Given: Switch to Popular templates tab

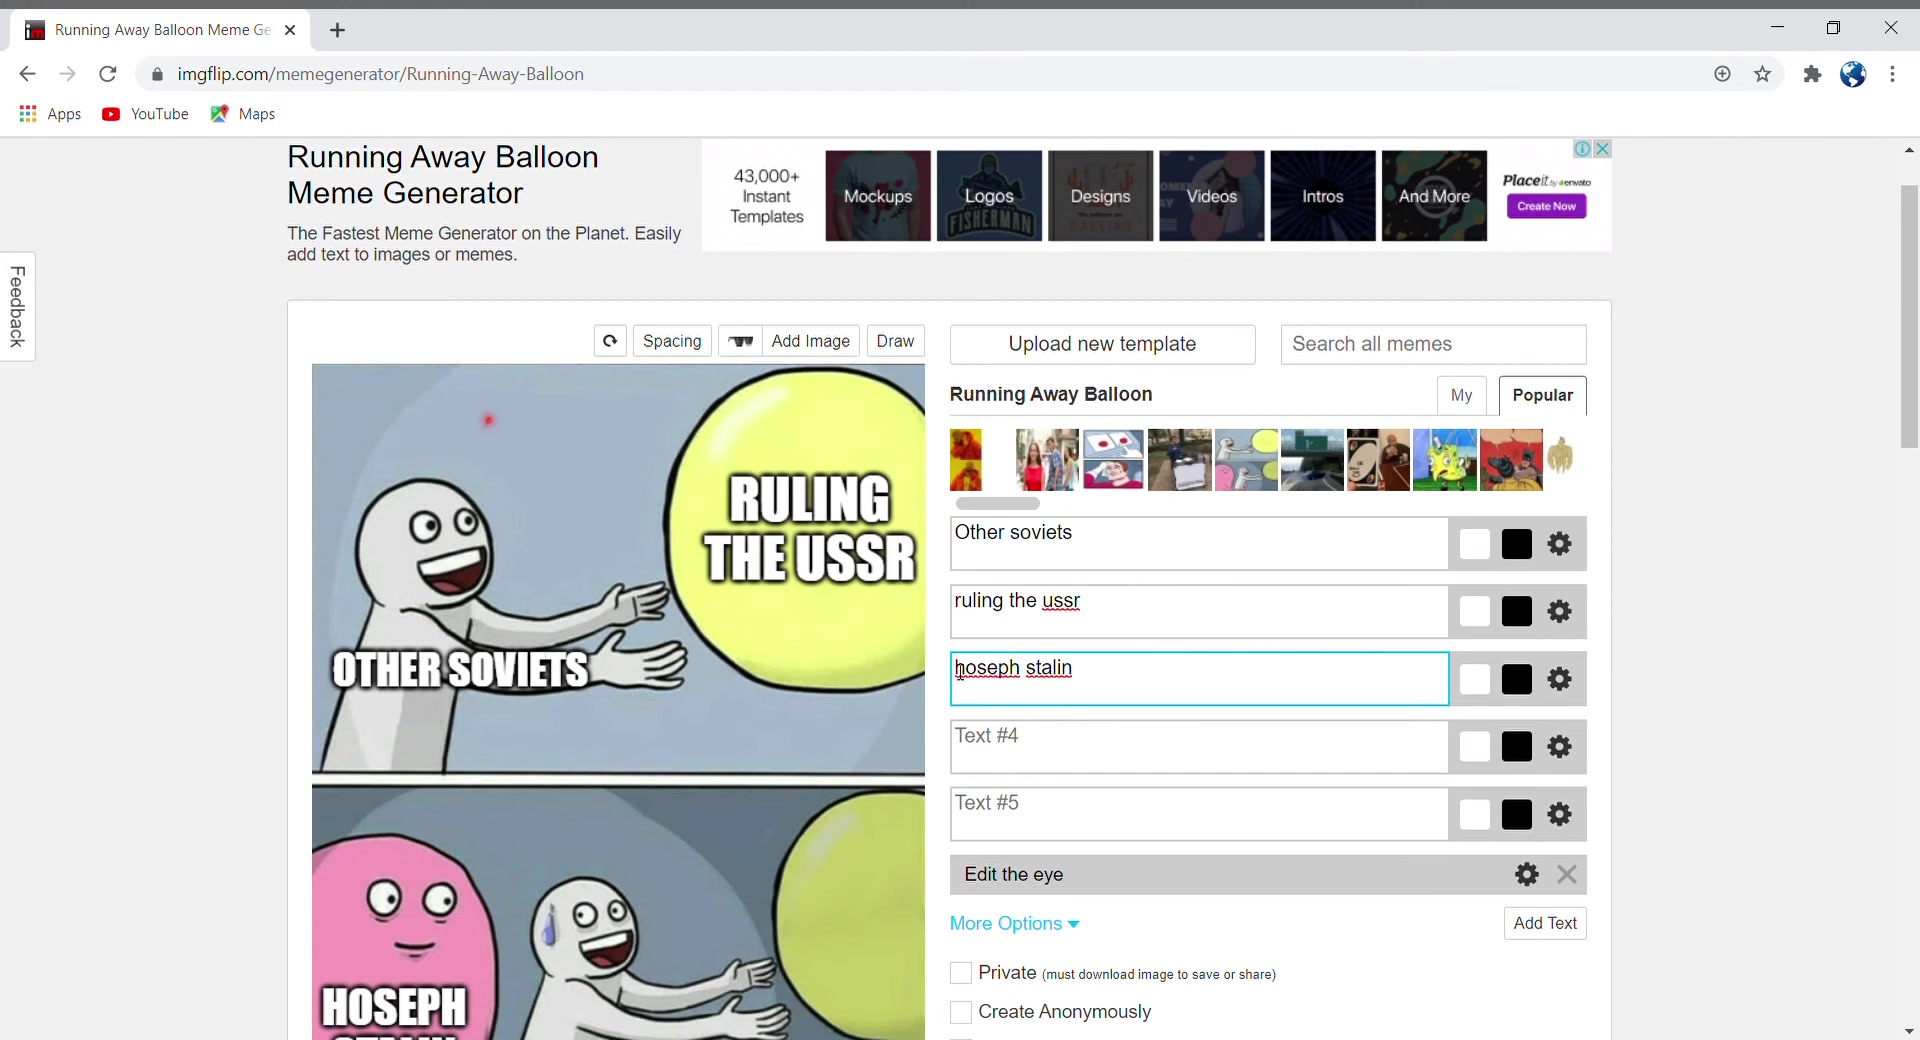Looking at the screenshot, I should 1542,395.
